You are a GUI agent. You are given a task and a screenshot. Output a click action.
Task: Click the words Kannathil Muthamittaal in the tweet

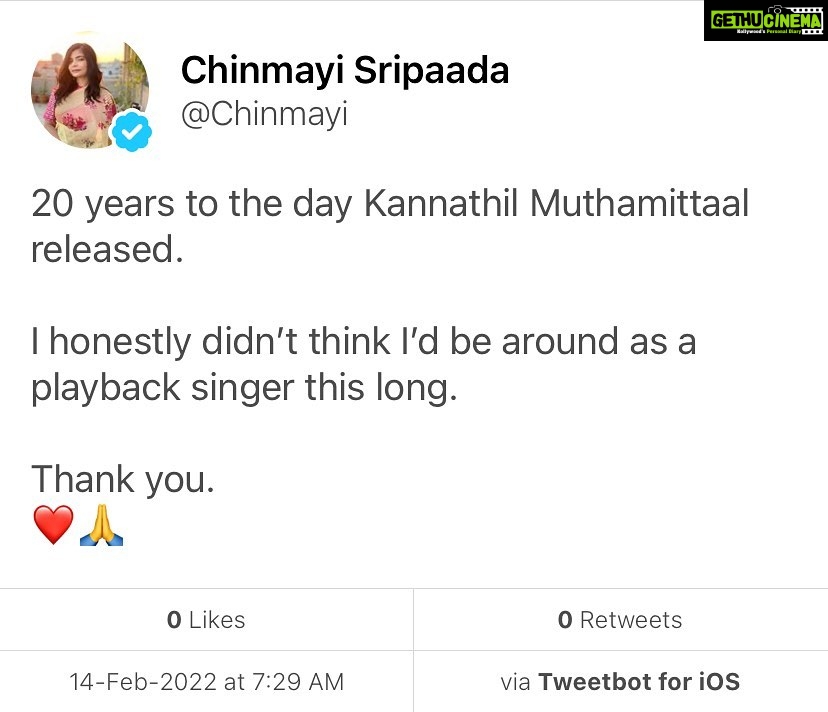coord(556,204)
